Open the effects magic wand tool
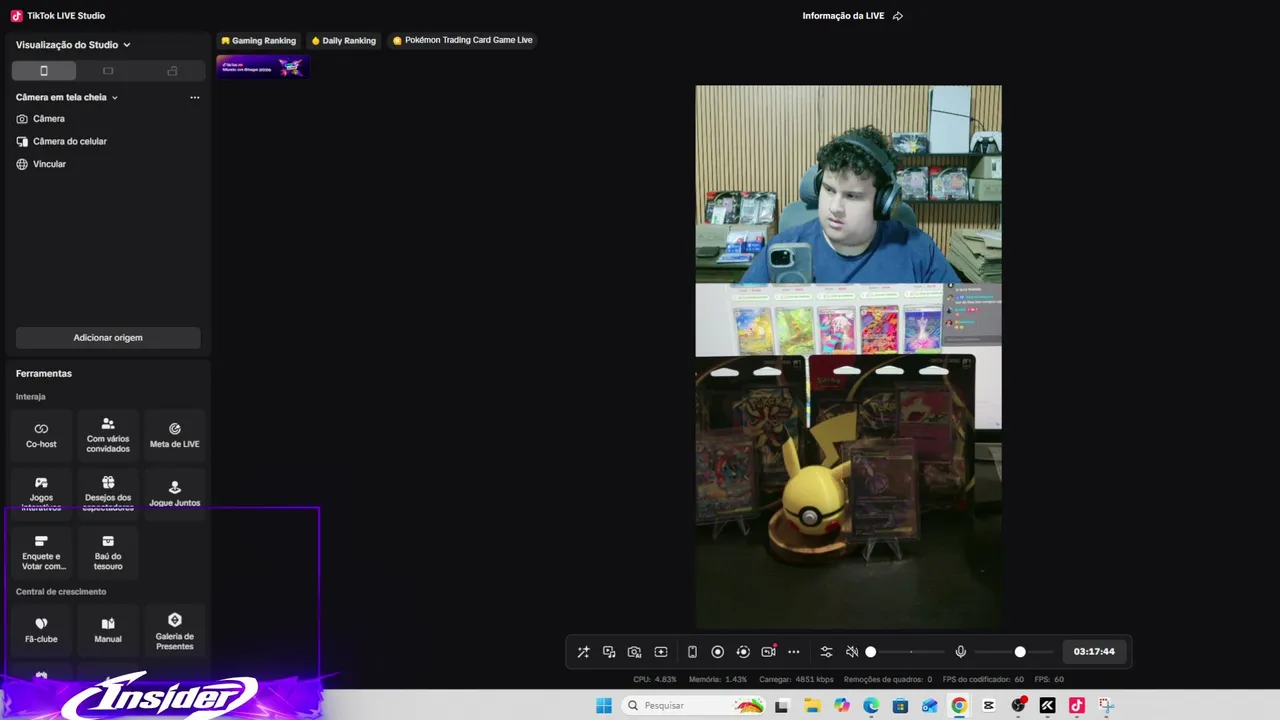Viewport: 1280px width, 720px height. click(x=584, y=652)
